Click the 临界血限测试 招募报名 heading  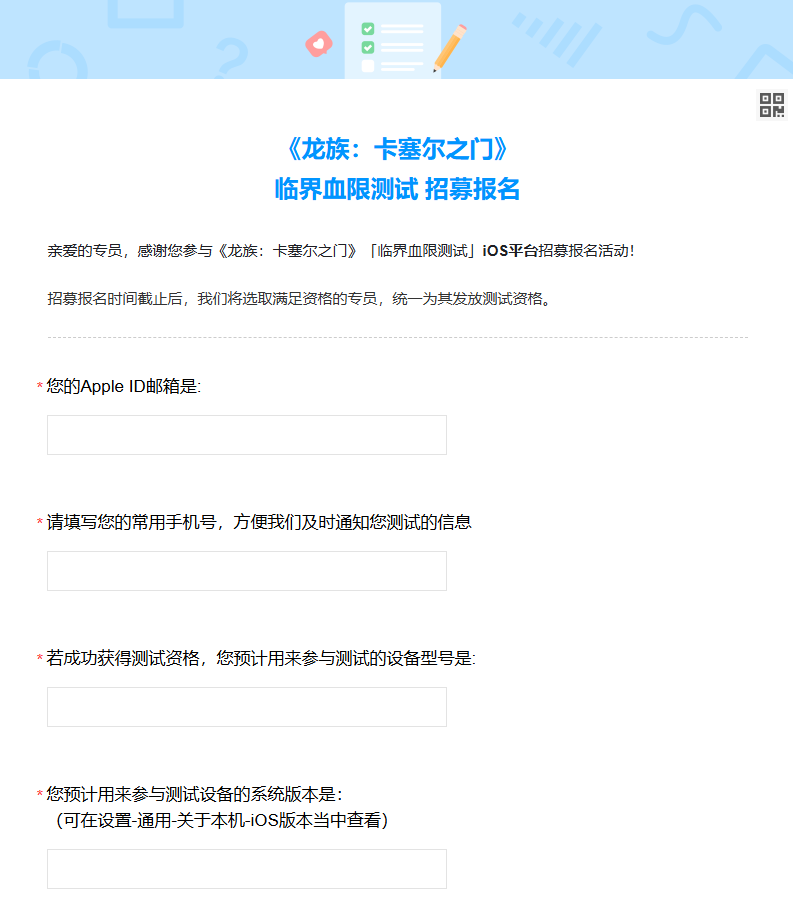397,189
